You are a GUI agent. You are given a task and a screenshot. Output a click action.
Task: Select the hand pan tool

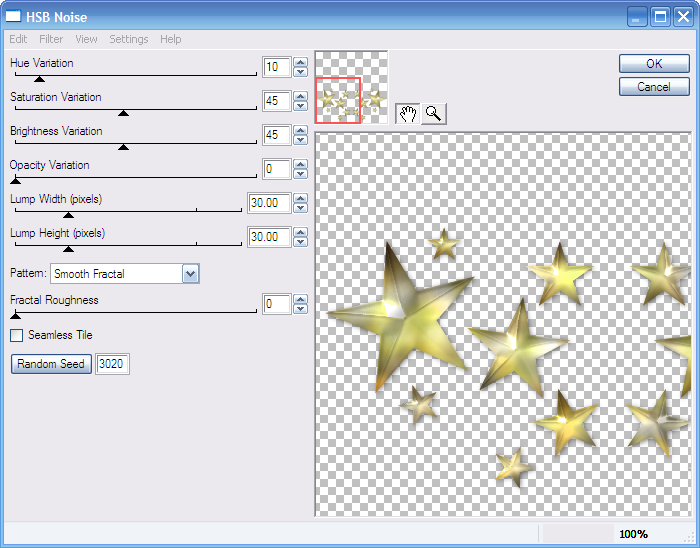pos(408,113)
